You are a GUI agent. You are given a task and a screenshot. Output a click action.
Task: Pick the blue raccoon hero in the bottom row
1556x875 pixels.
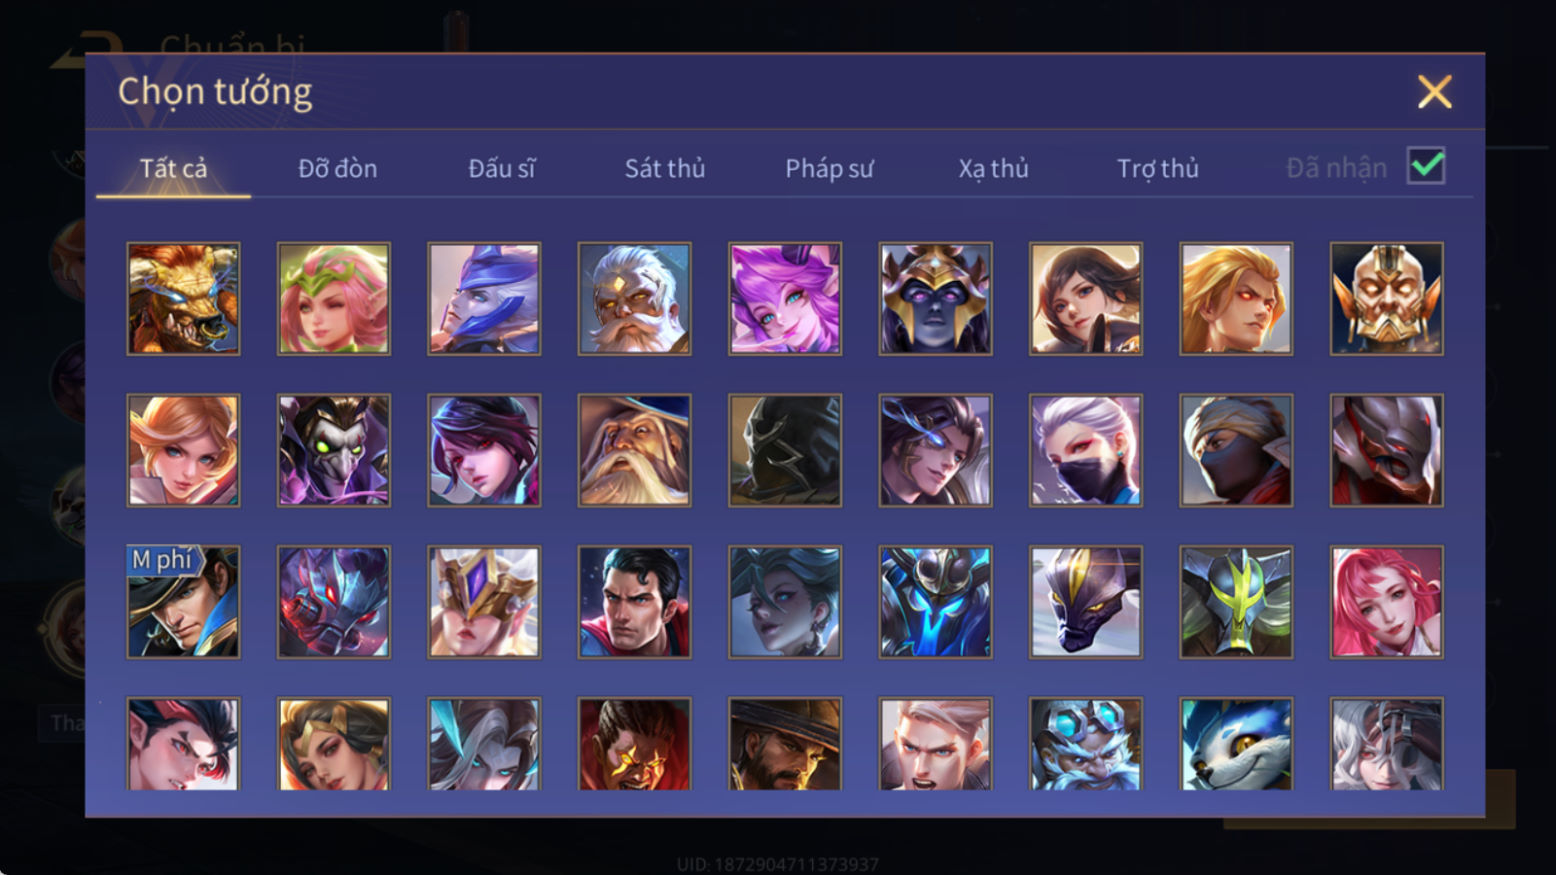pyautogui.click(x=1236, y=744)
